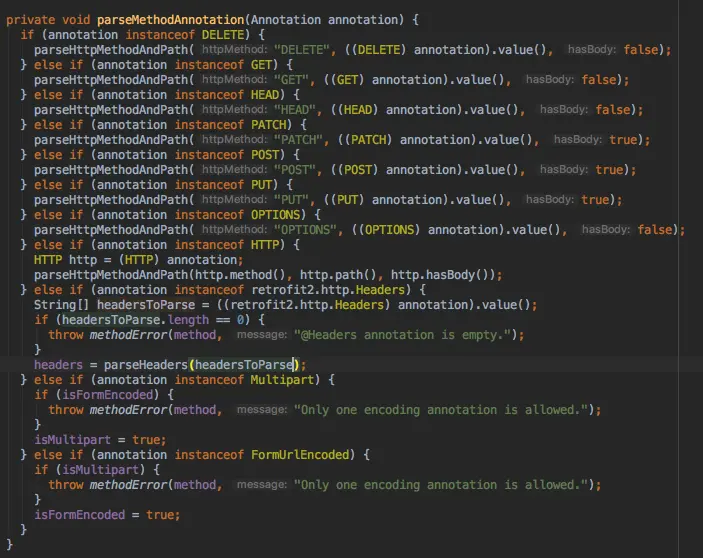Click DELETE in the 'instanceof DELETE' condition
703x558 pixels.
223,35
